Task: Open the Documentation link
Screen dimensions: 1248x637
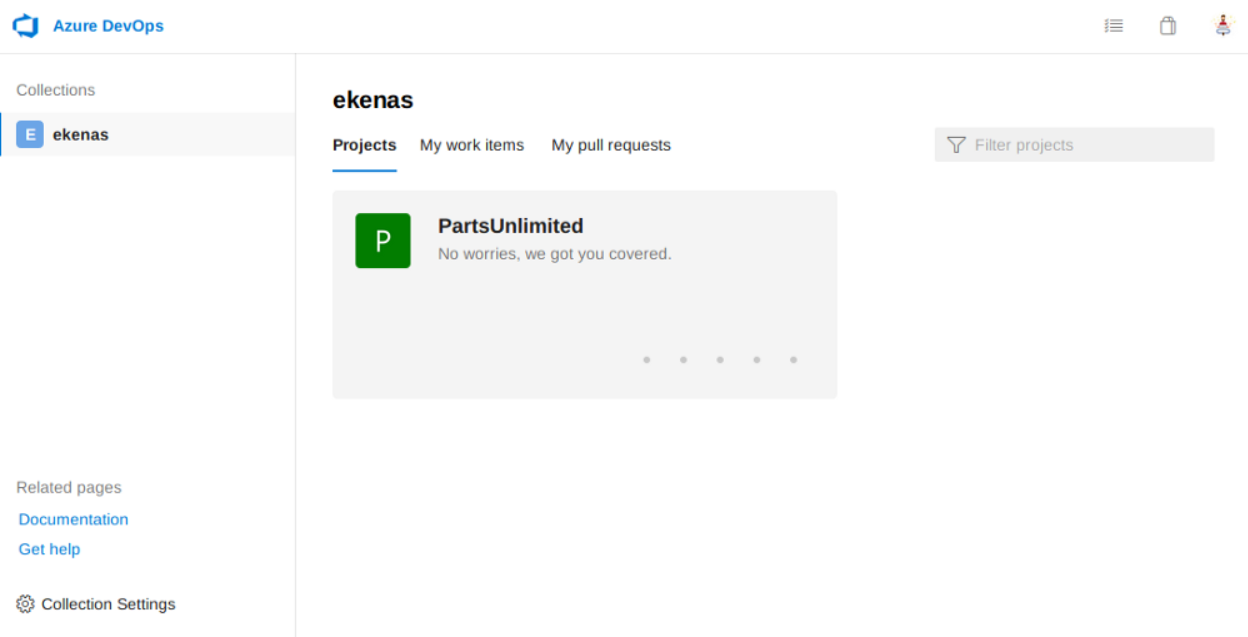Action: click(x=73, y=520)
